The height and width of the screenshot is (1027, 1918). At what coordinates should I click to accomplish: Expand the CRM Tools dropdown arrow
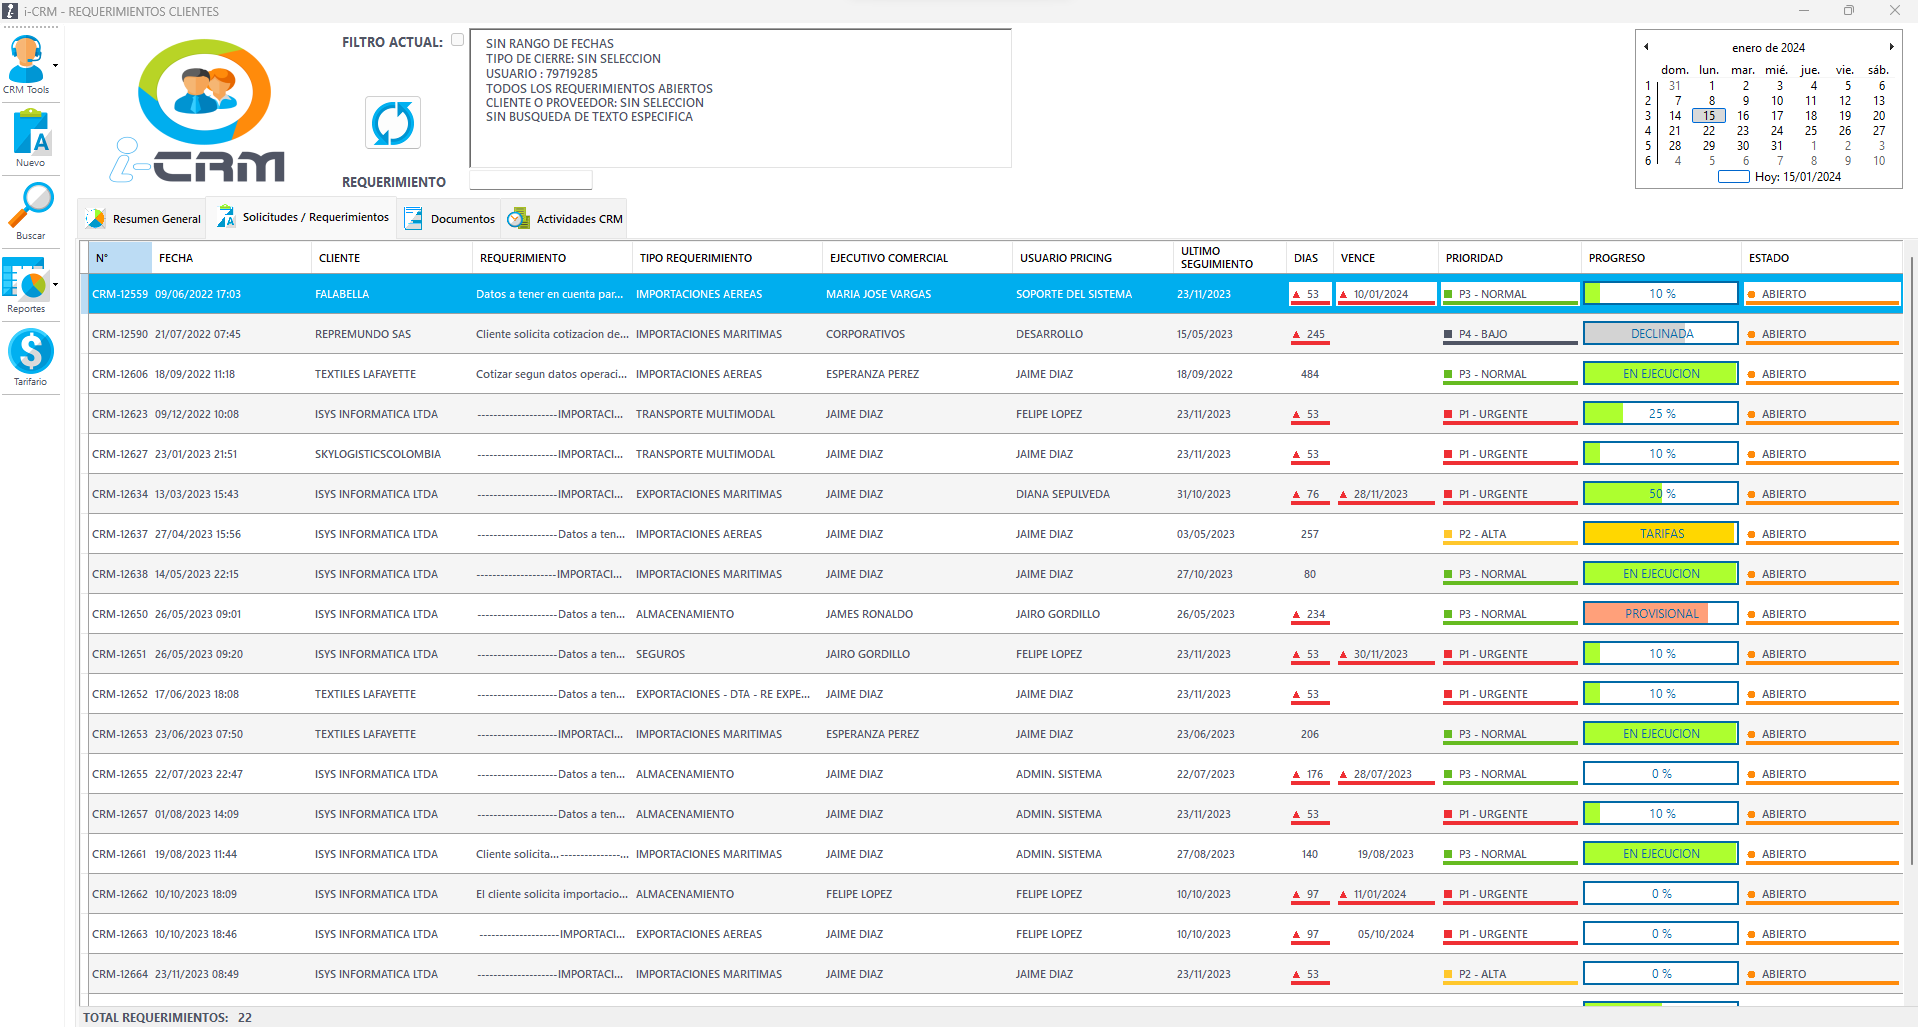[55, 66]
